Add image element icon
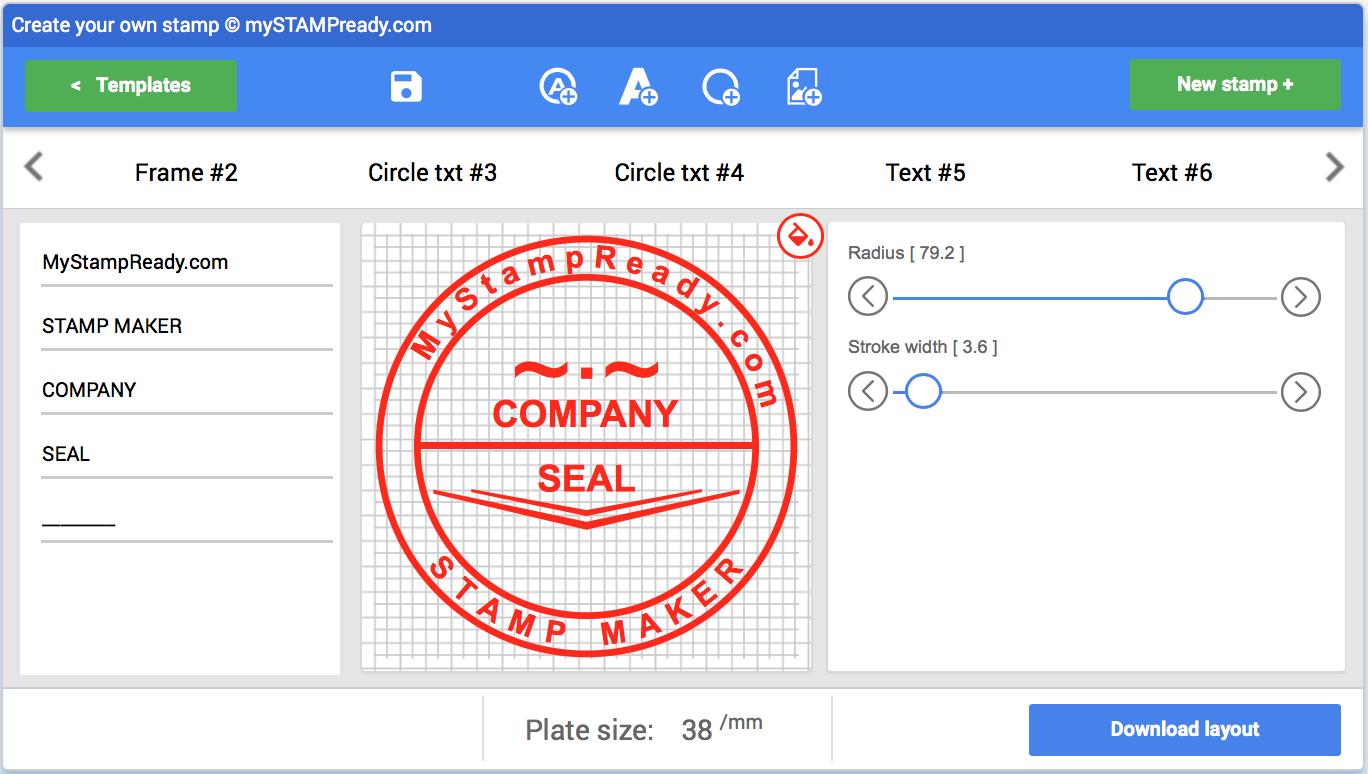1368x774 pixels. (x=804, y=87)
